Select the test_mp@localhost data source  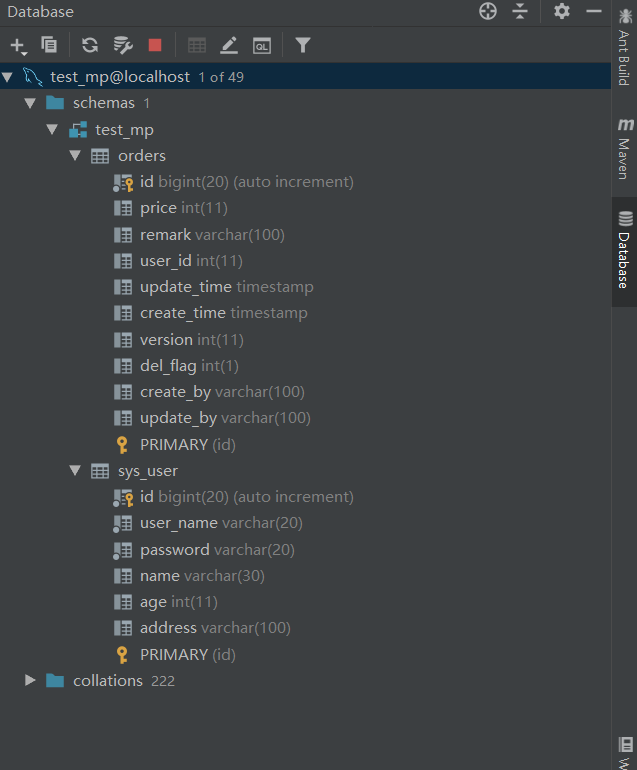tap(120, 77)
